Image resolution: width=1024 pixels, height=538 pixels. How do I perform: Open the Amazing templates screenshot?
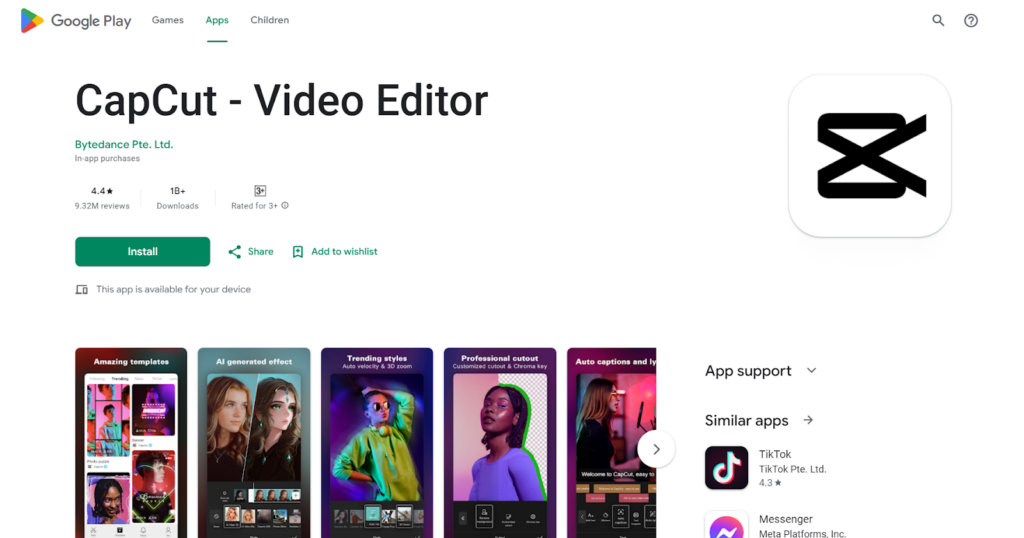point(131,443)
